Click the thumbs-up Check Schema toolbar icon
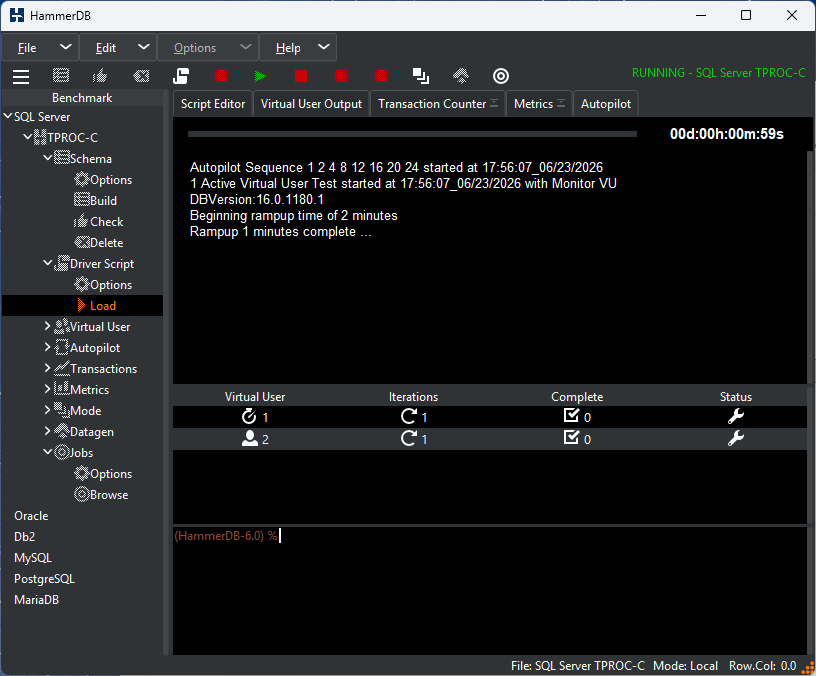Screen dimensions: 816x676 (x=100, y=76)
